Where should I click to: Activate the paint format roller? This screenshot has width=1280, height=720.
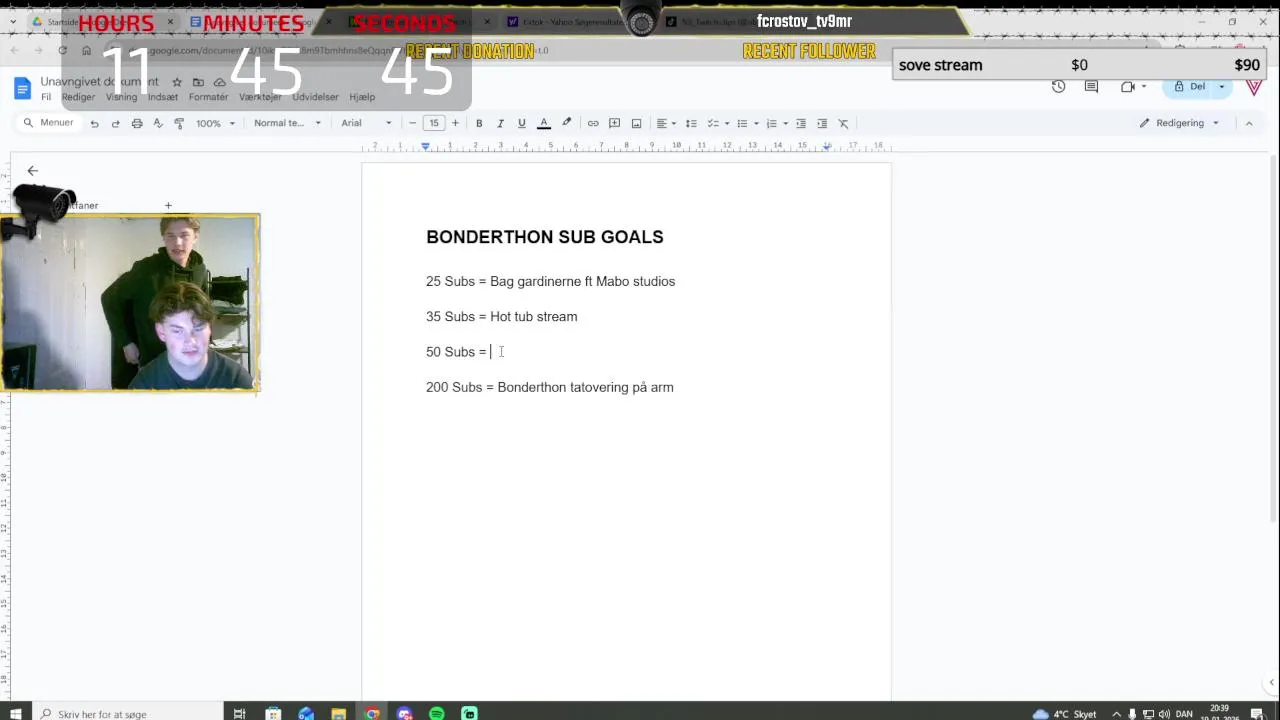point(179,123)
